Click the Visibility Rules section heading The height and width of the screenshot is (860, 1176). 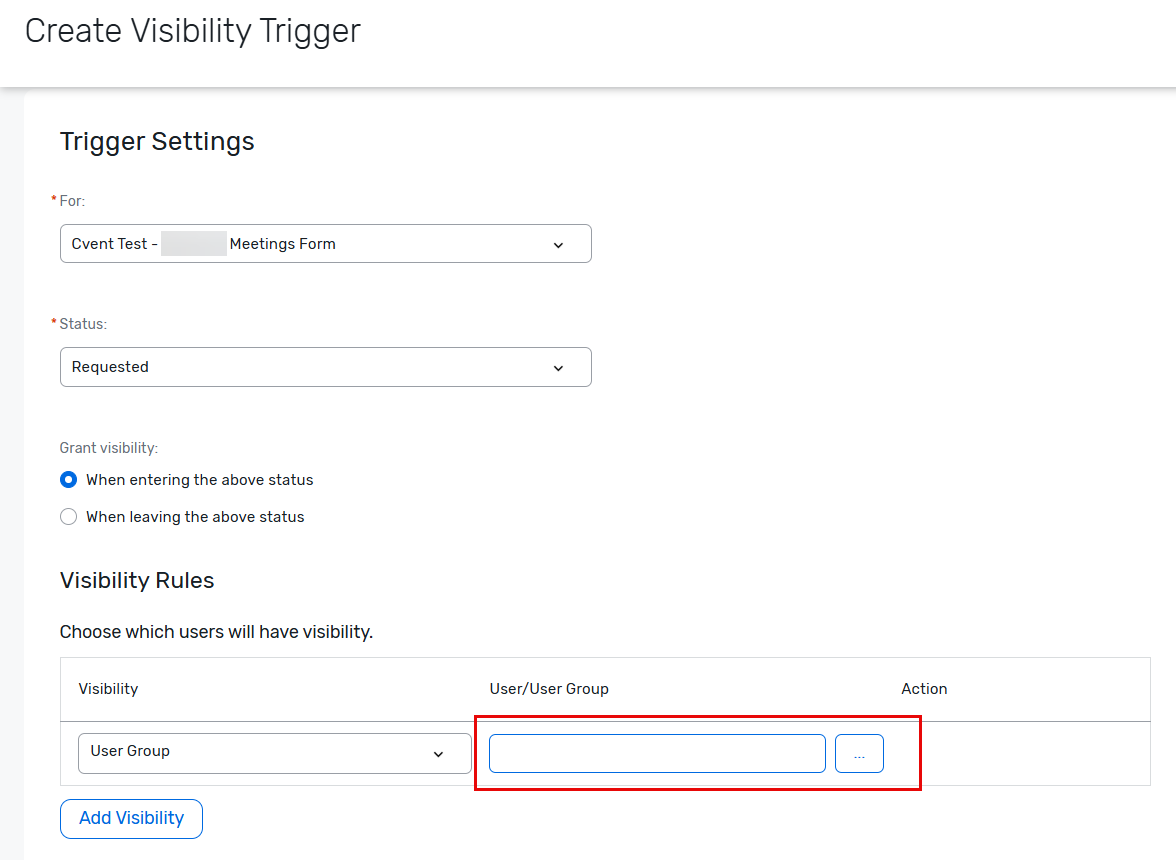coord(137,581)
